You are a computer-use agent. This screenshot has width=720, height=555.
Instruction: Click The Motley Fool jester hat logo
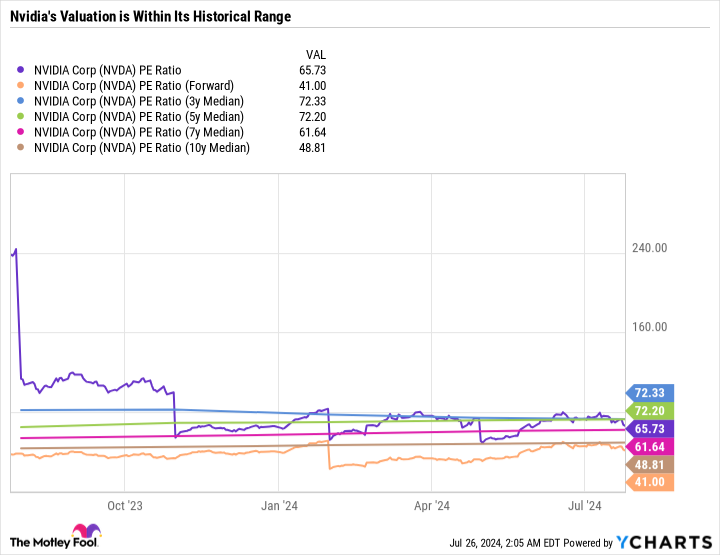click(86, 531)
